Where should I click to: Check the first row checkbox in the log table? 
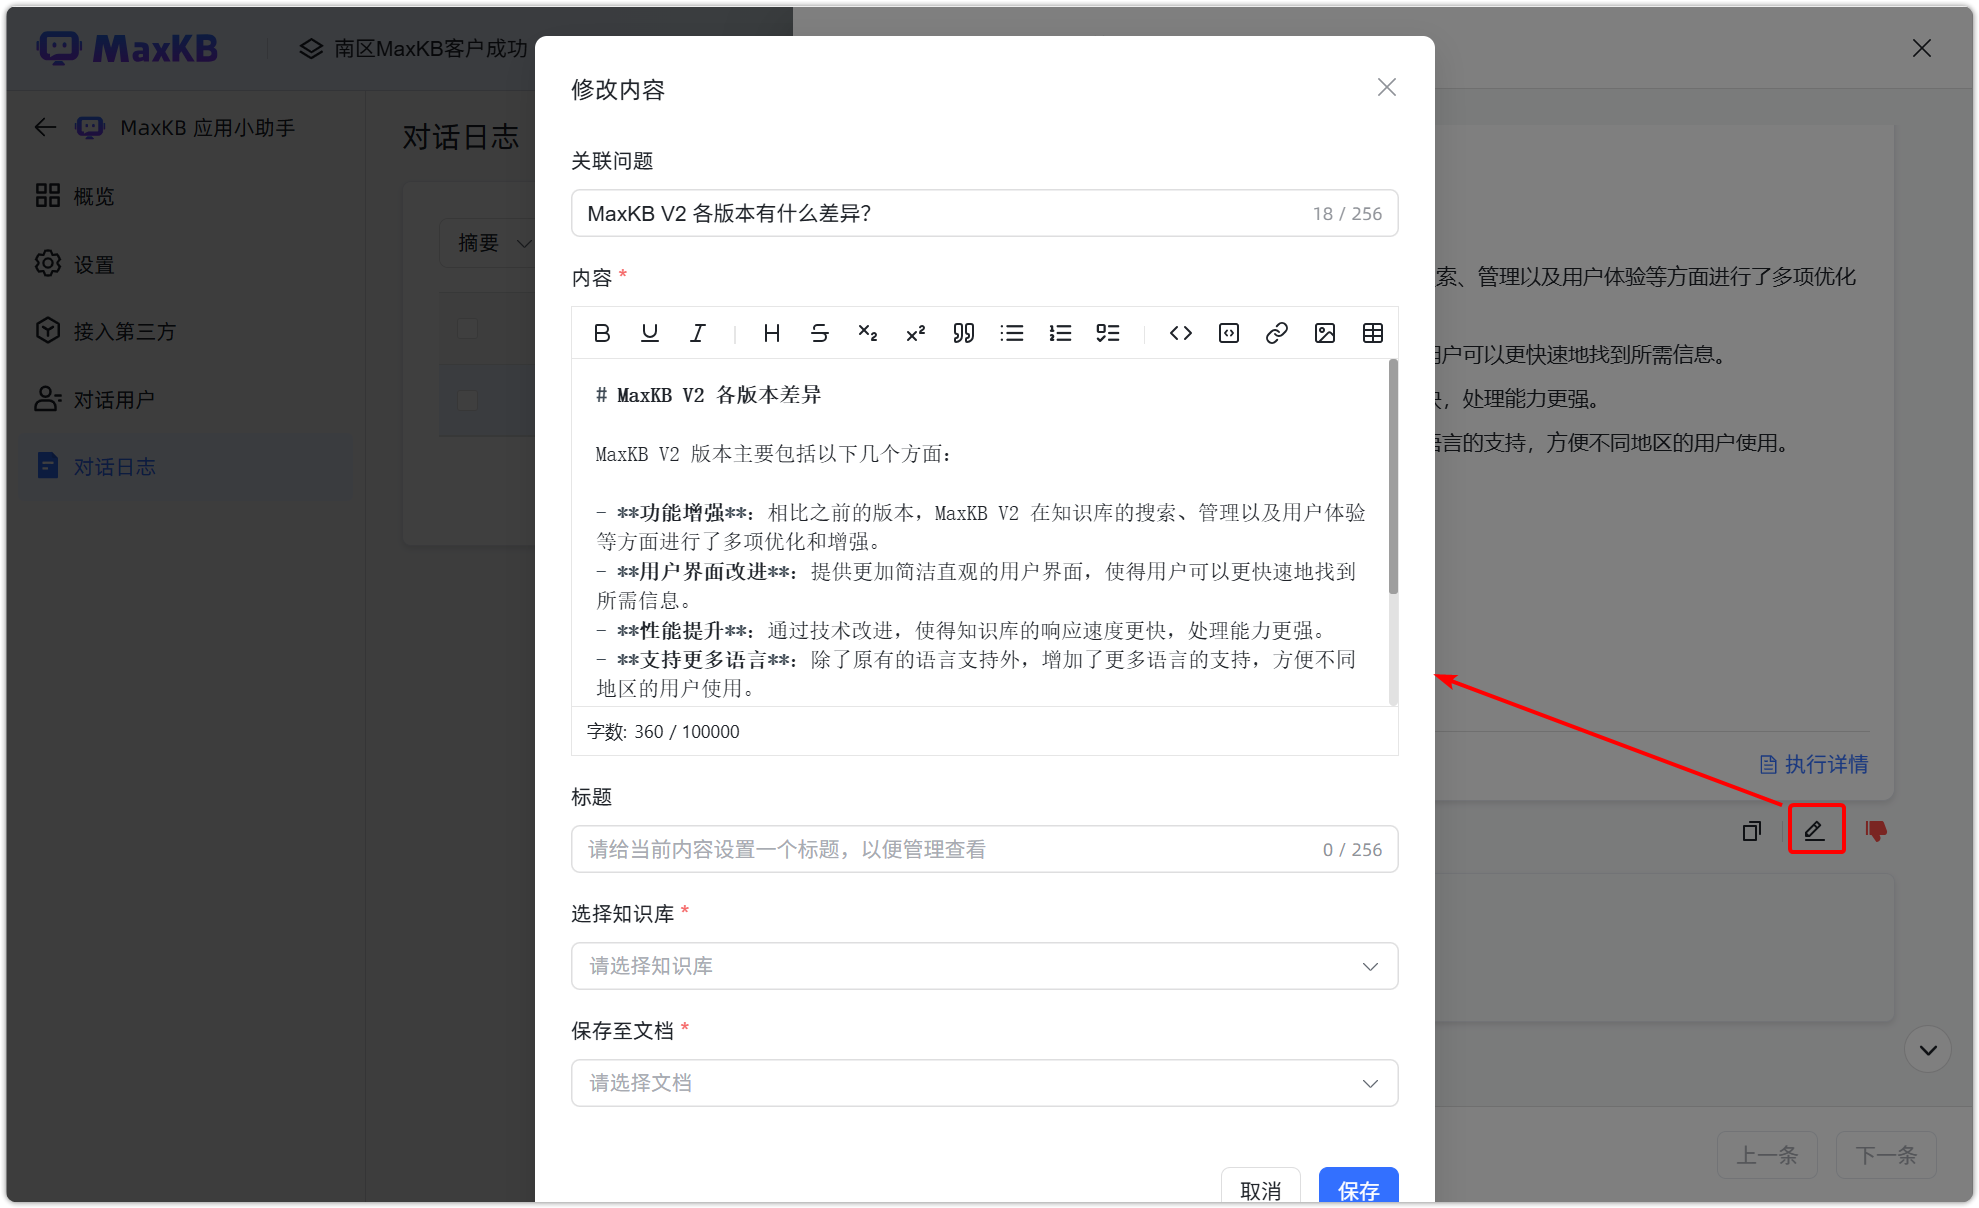click(x=467, y=327)
